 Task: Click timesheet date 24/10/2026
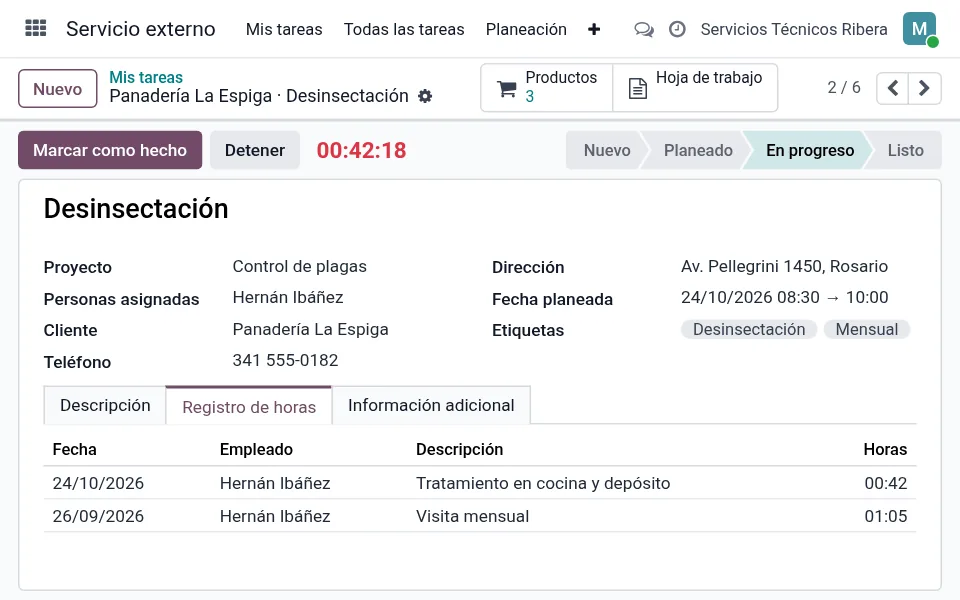pyautogui.click(x=98, y=483)
